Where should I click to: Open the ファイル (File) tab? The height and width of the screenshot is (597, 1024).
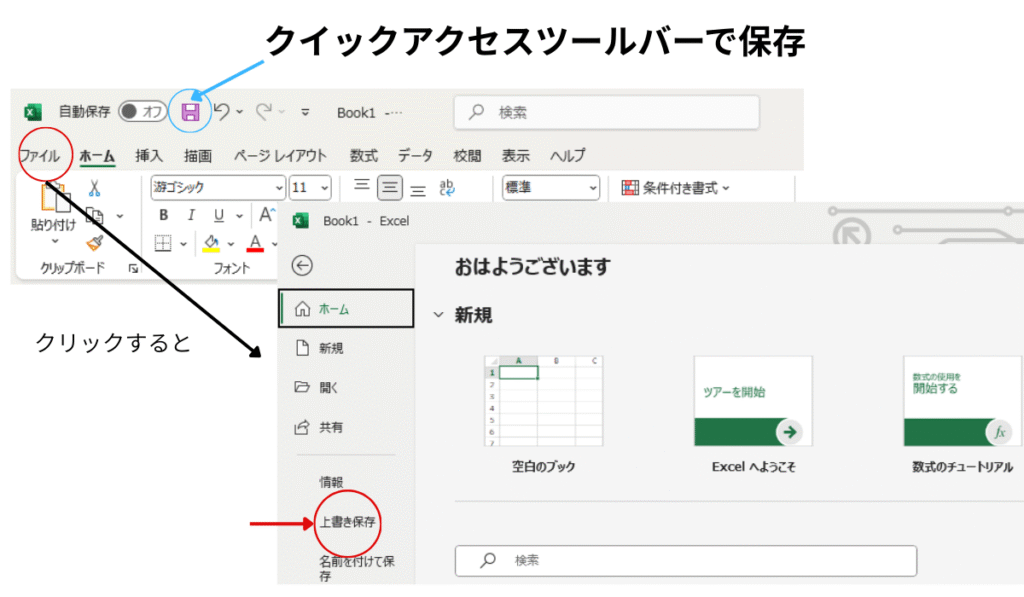pos(40,156)
